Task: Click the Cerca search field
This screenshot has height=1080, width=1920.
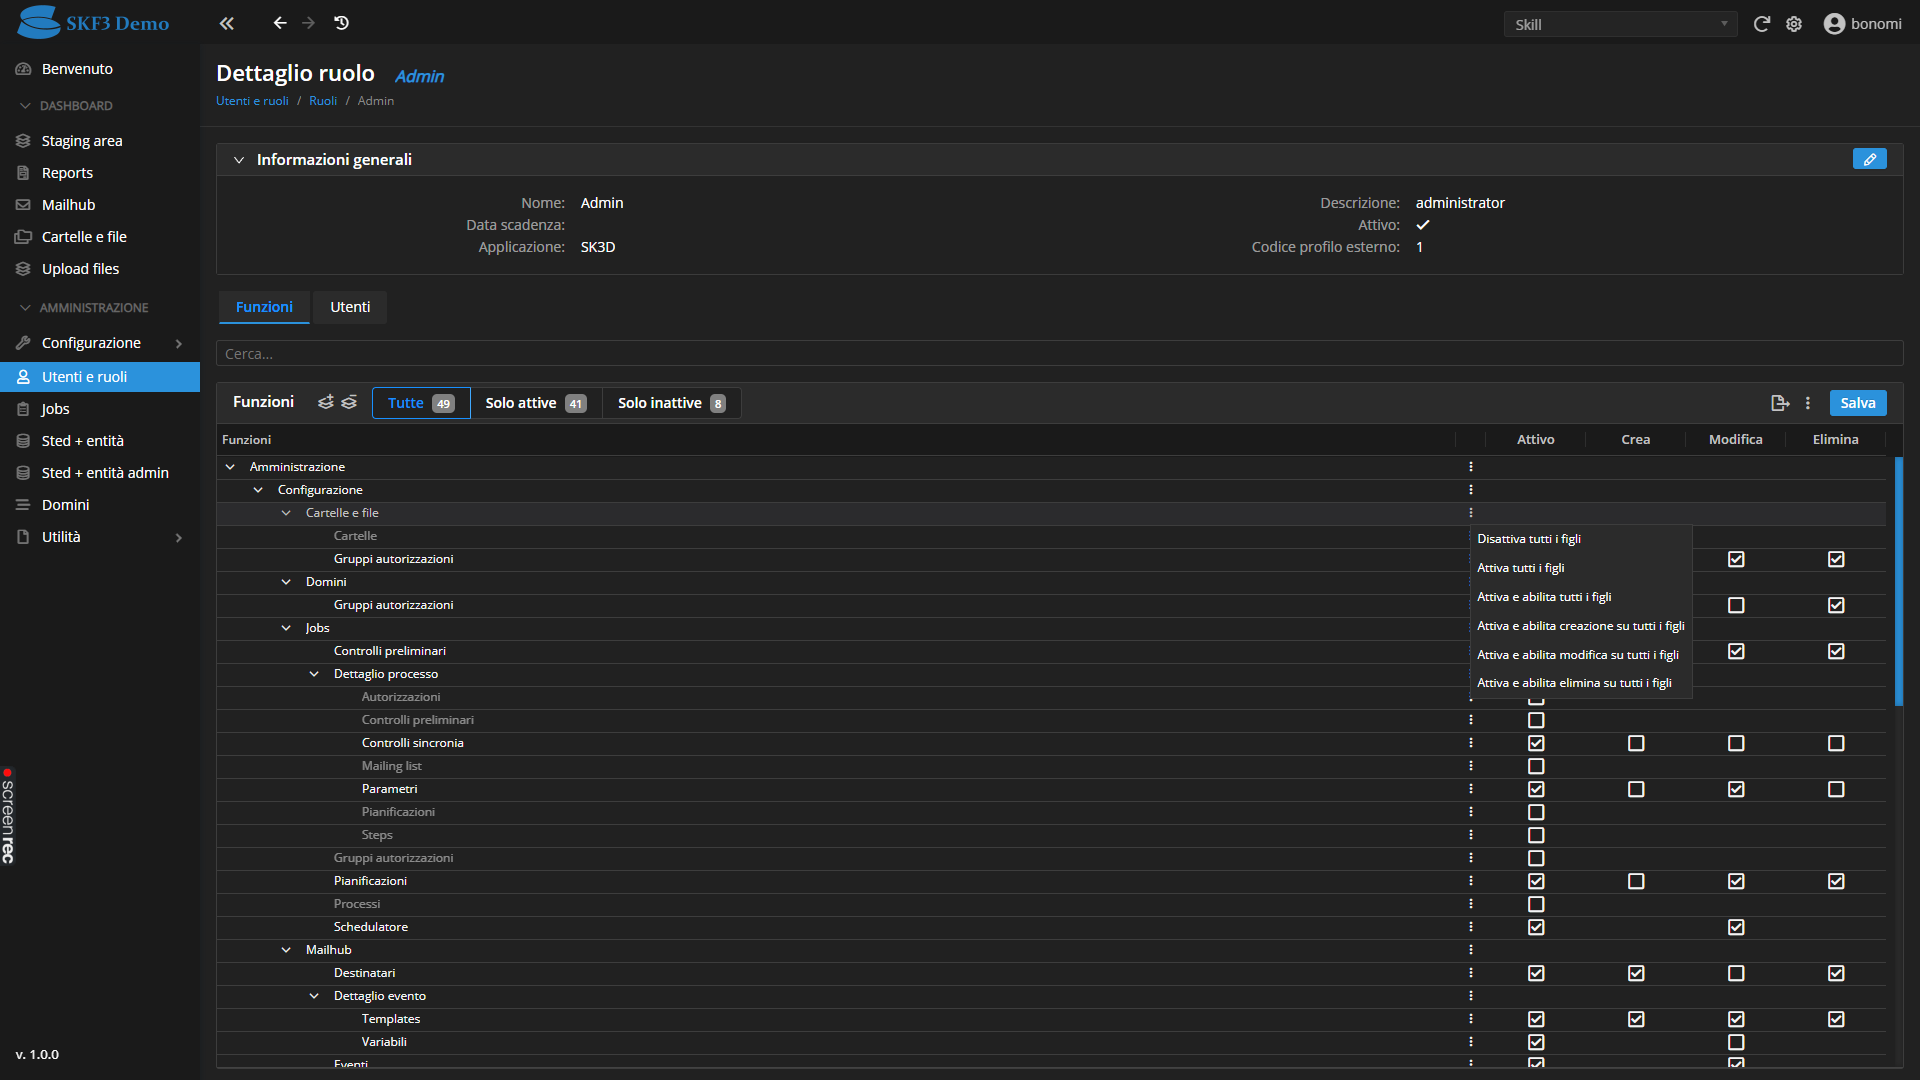Action: click(x=1059, y=354)
